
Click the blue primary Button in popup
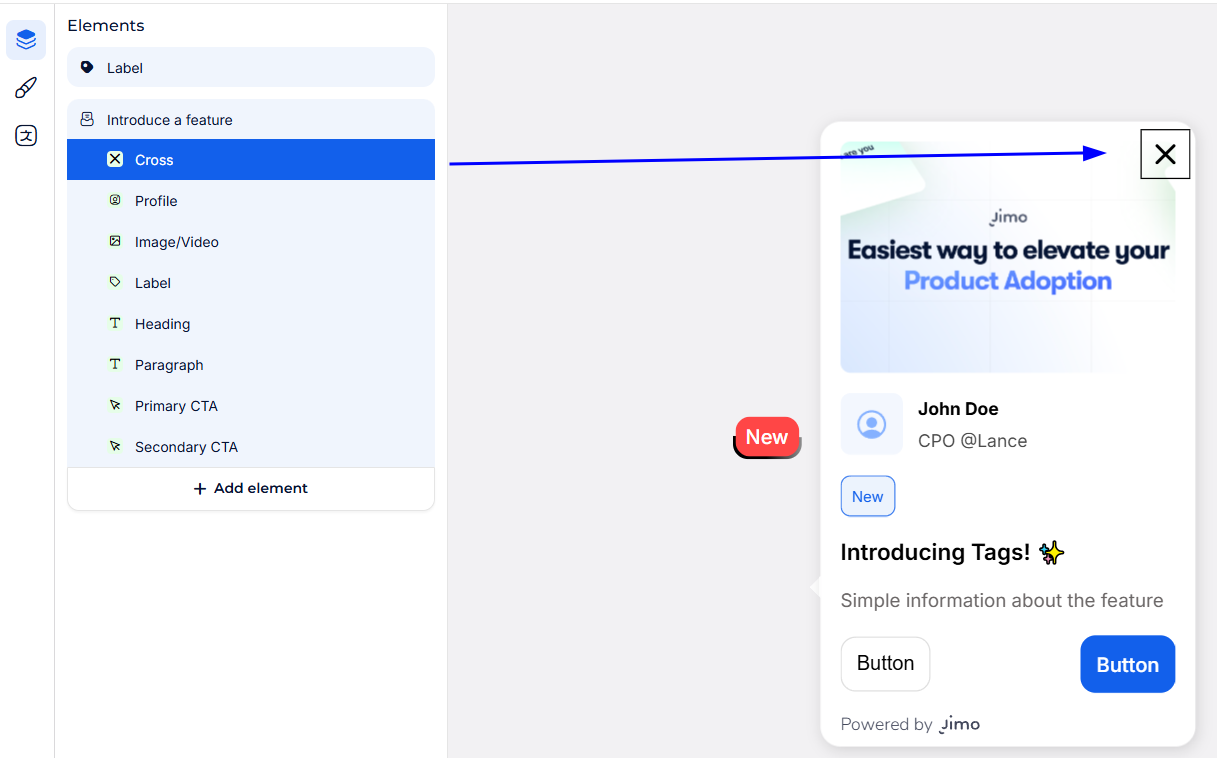pos(1127,665)
